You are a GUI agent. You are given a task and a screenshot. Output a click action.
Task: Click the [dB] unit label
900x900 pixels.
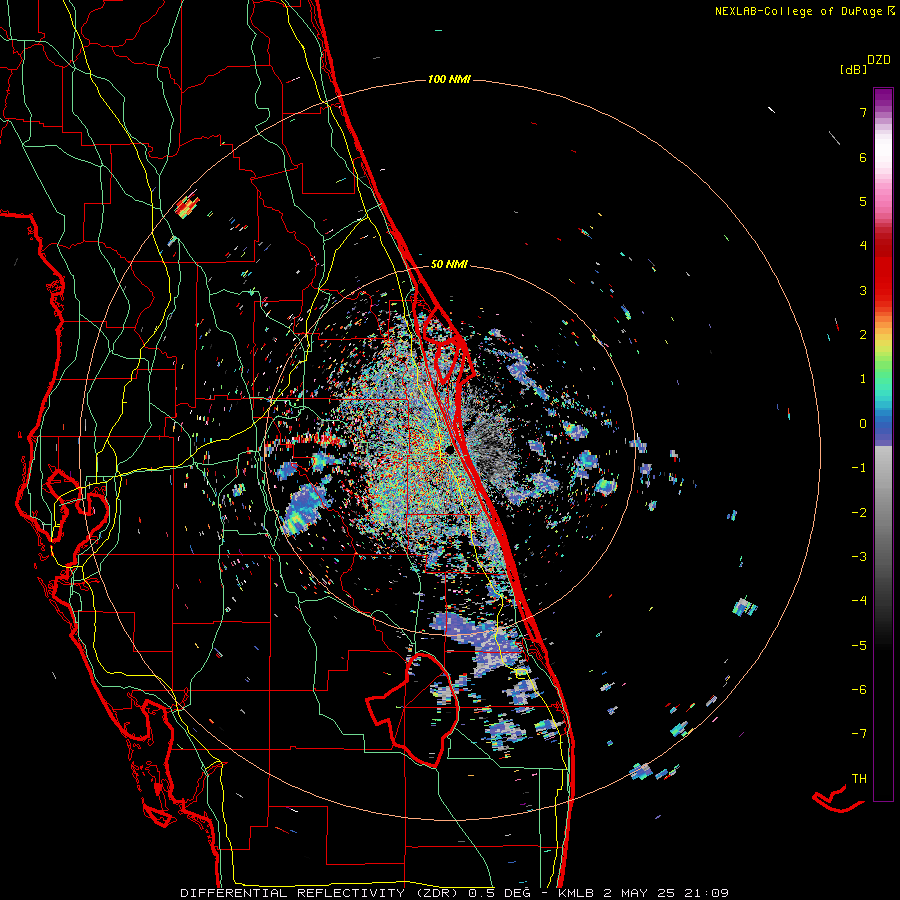(x=853, y=70)
